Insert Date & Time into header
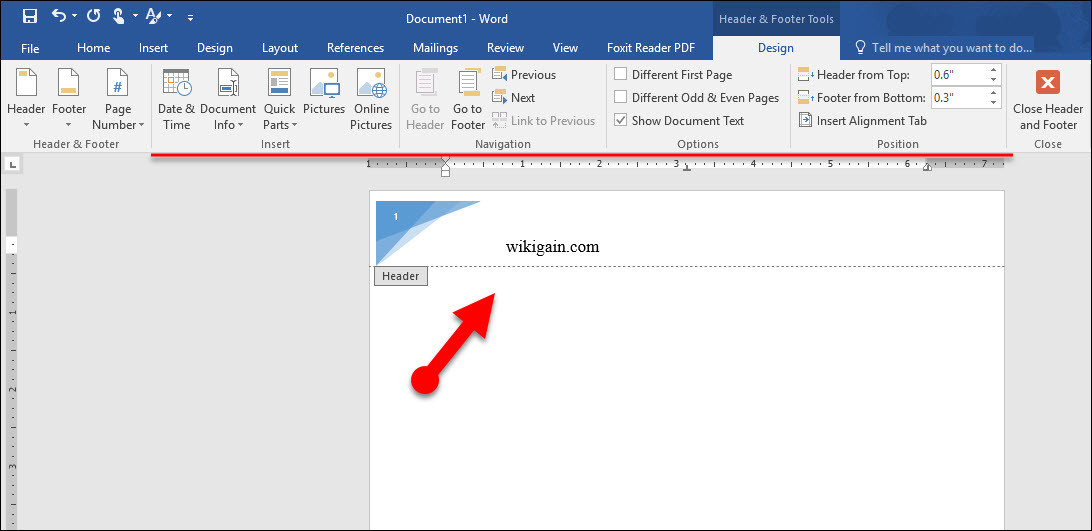The width and height of the screenshot is (1092, 531). (x=176, y=100)
